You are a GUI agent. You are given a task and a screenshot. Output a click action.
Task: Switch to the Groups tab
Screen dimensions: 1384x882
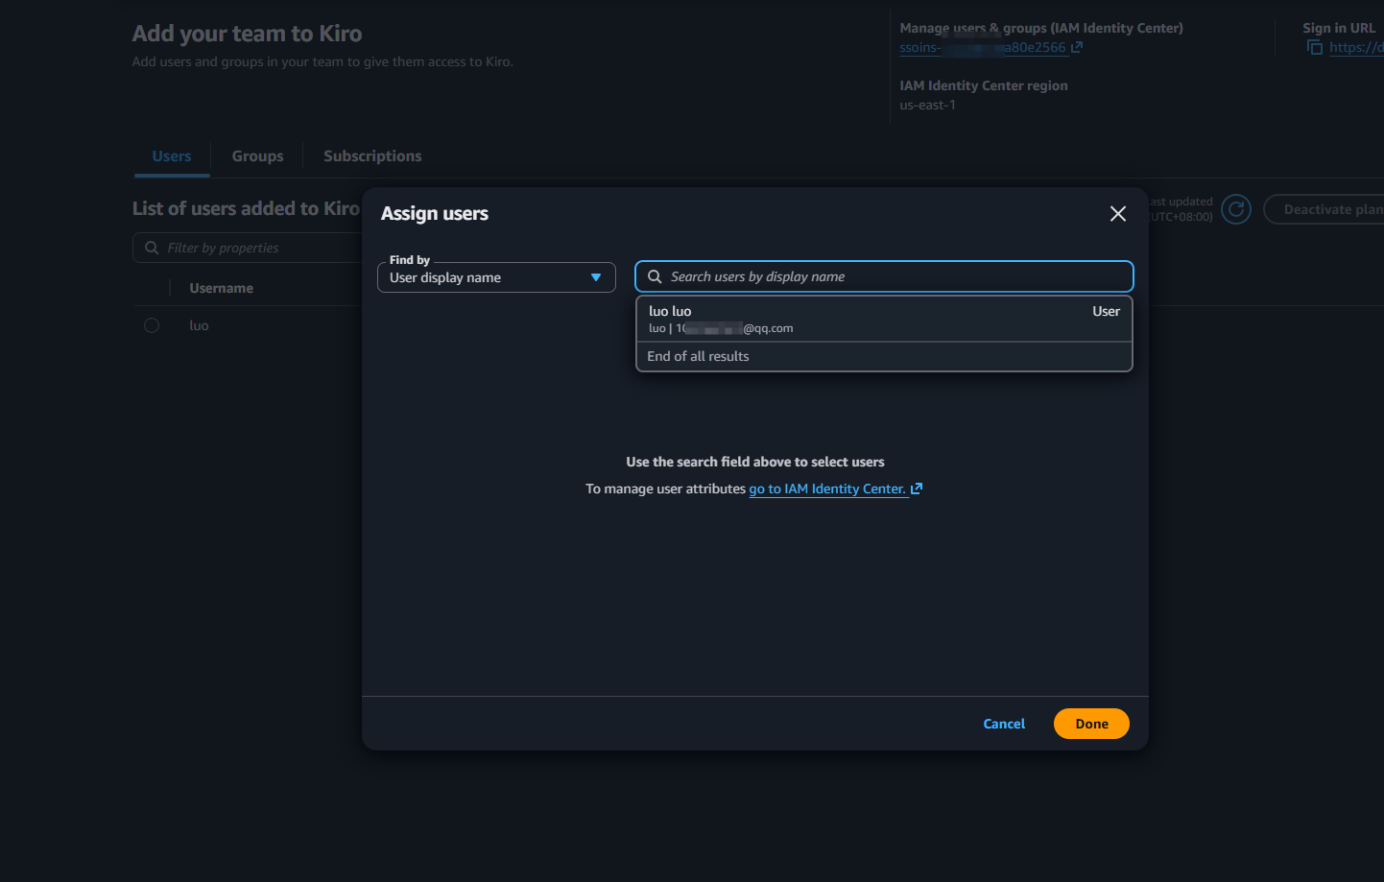(258, 156)
